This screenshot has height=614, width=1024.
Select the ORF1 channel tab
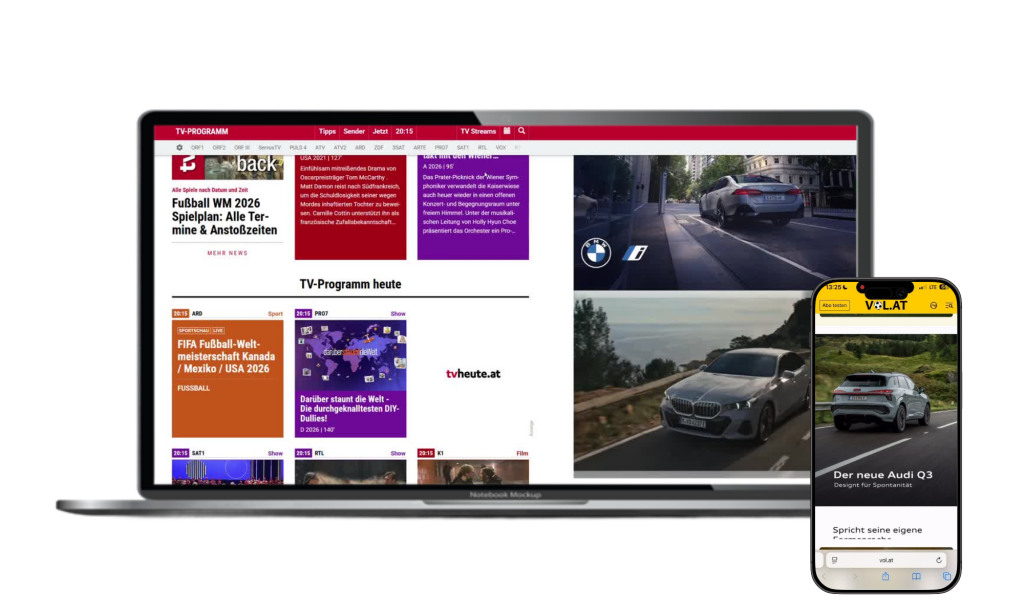[197, 148]
